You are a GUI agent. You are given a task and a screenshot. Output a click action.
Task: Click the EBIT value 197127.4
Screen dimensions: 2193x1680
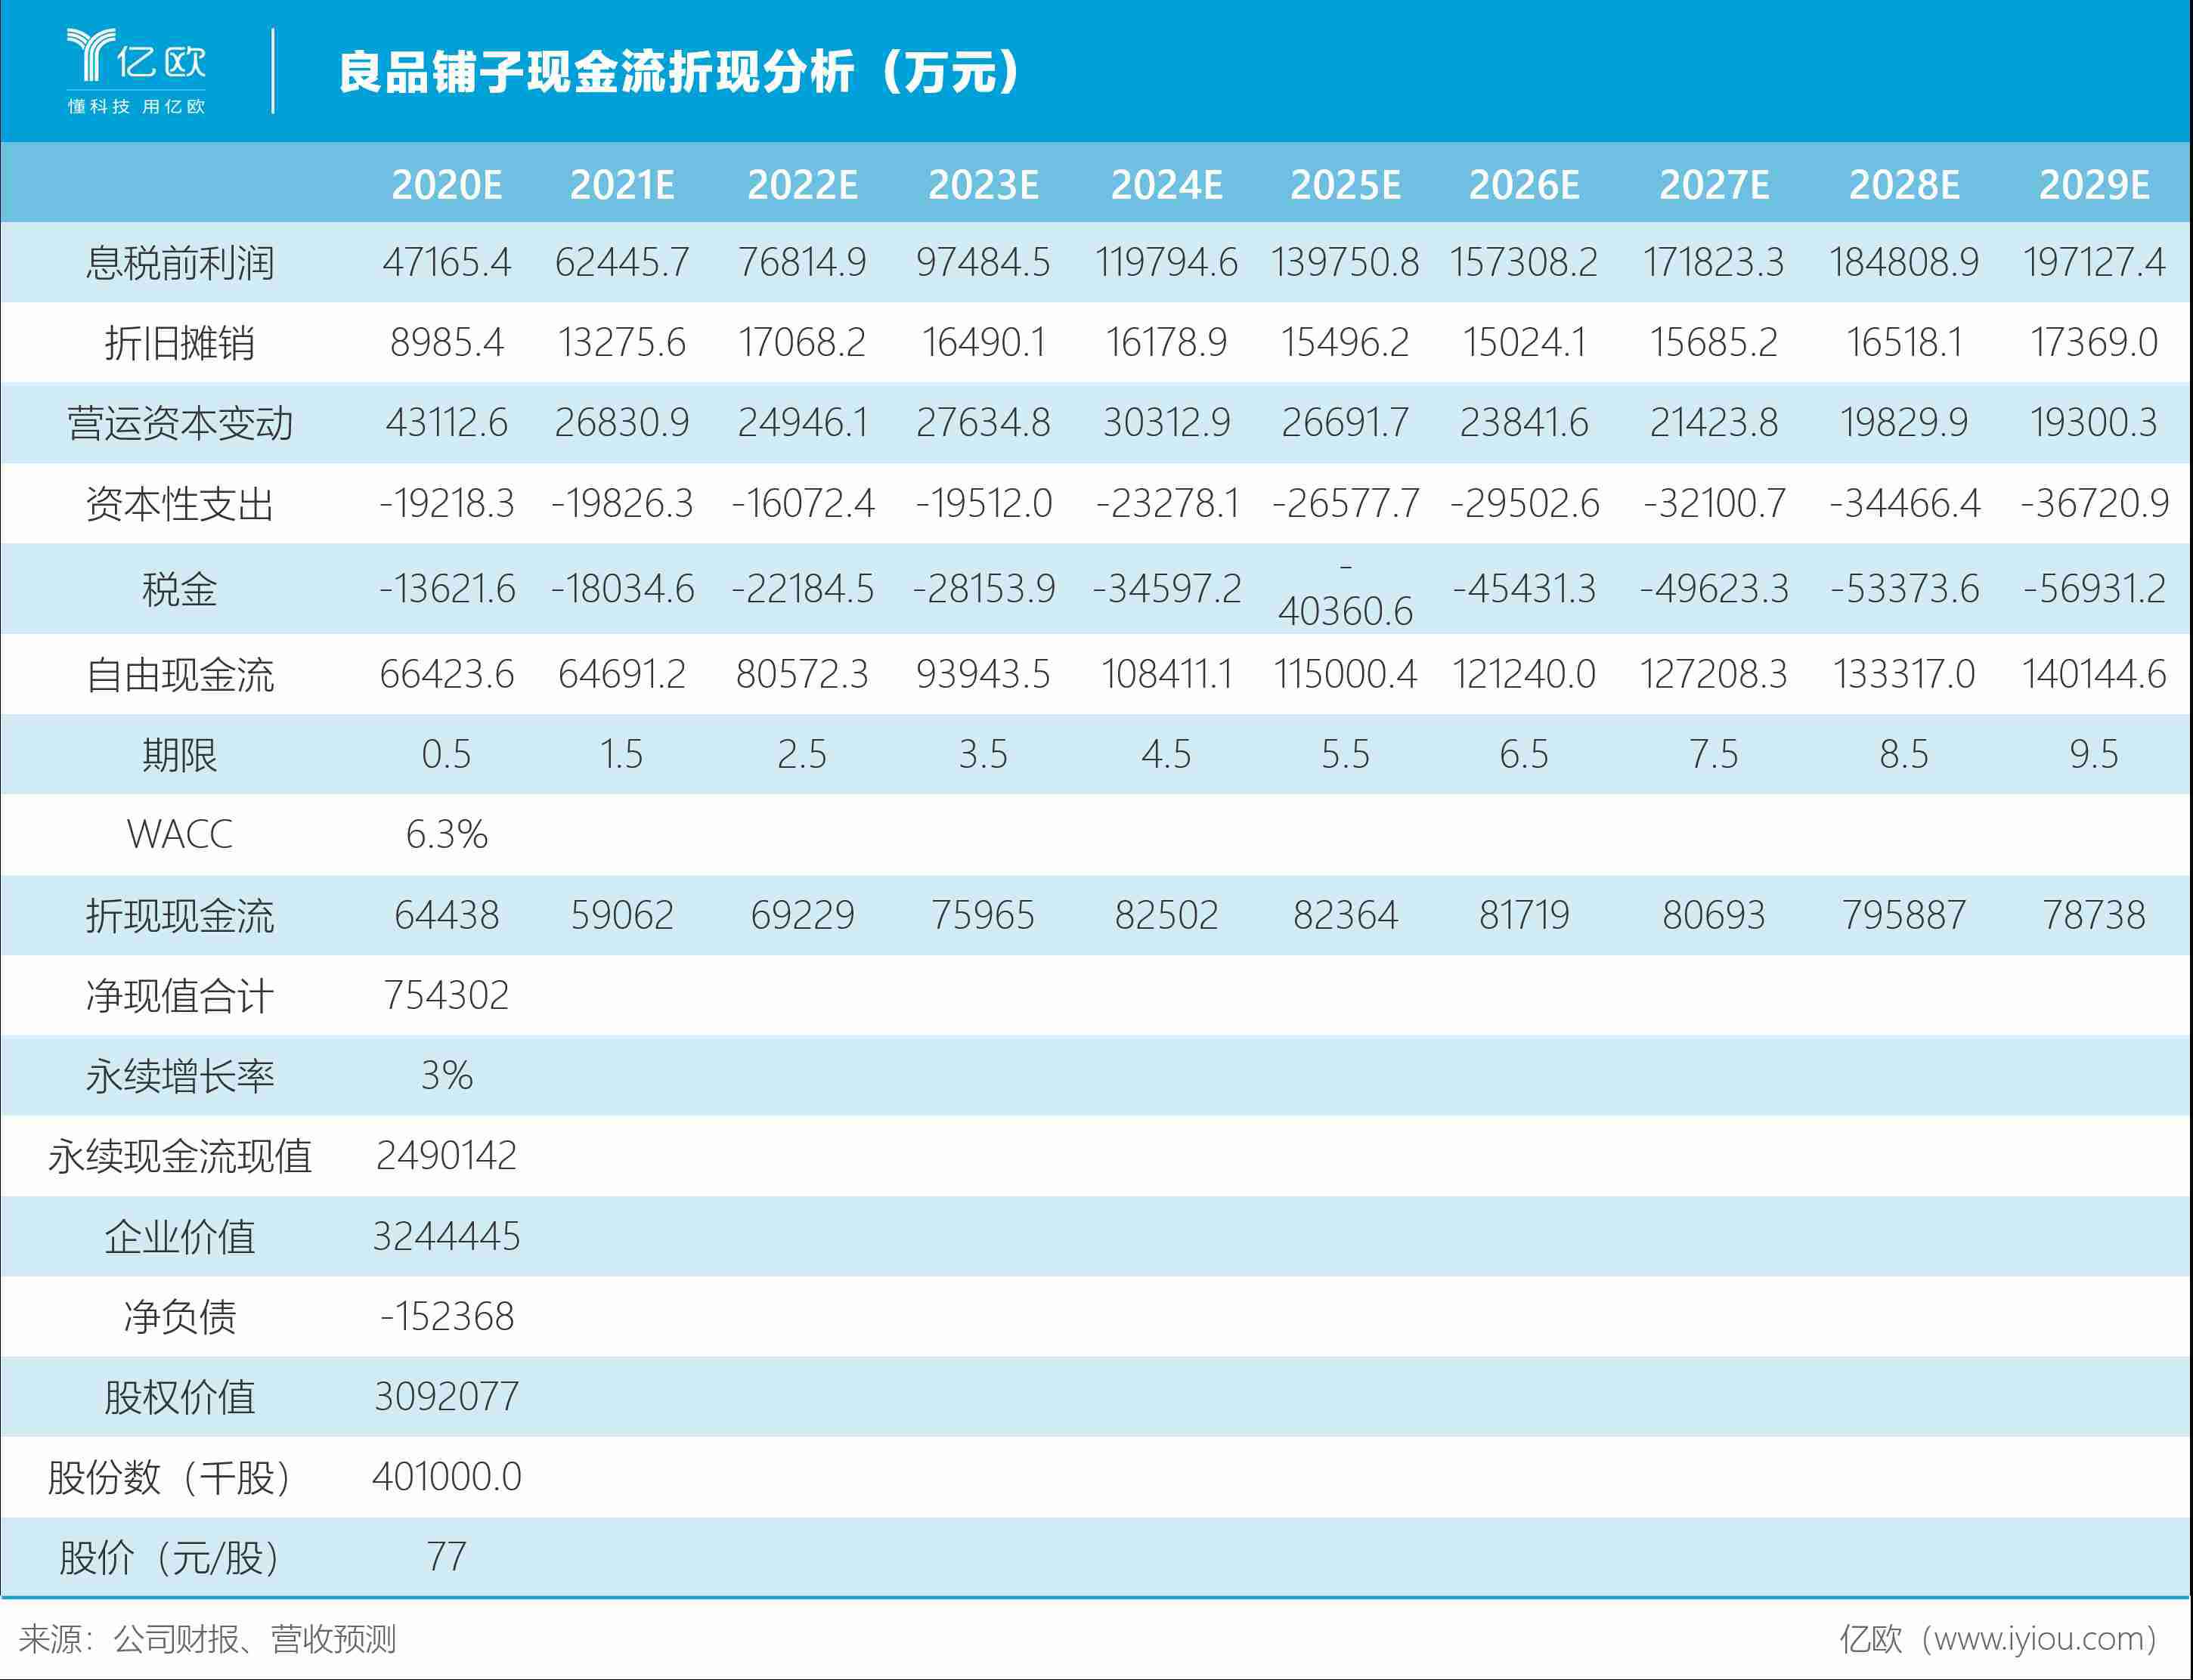2093,262
